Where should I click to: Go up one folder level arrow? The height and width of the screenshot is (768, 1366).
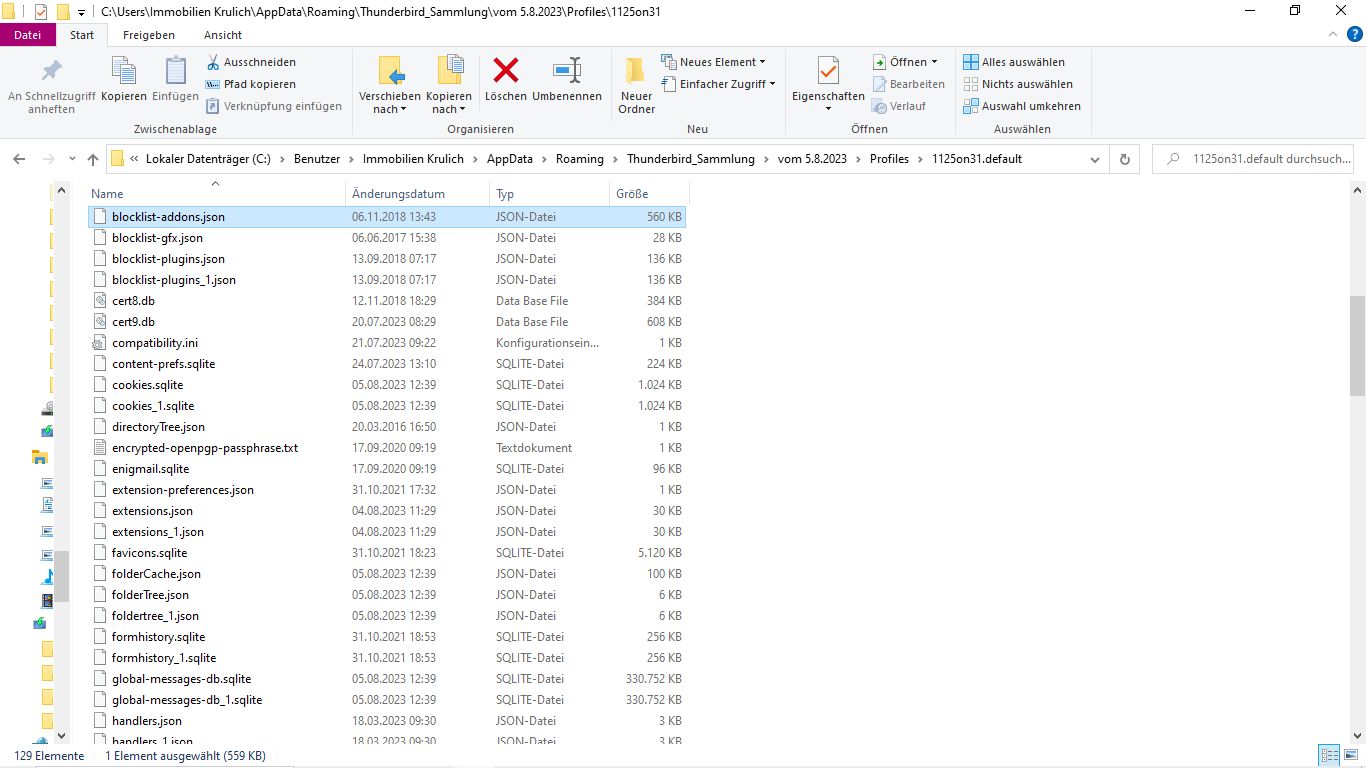[x=93, y=159]
